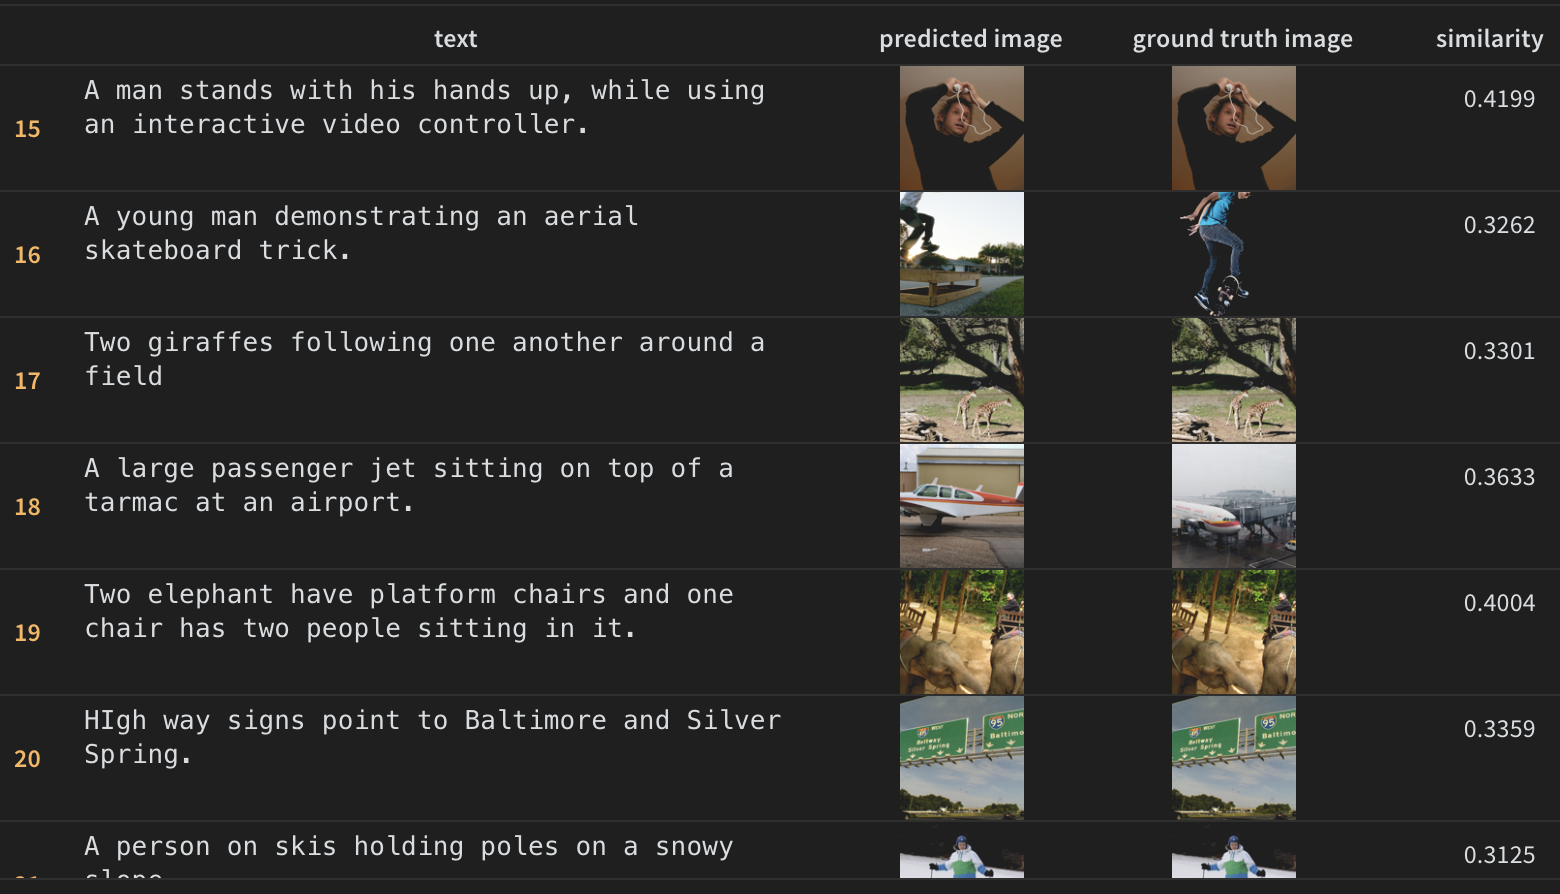The width and height of the screenshot is (1560, 894).
Task: Click similarity value 0.4004
Action: point(1498,603)
